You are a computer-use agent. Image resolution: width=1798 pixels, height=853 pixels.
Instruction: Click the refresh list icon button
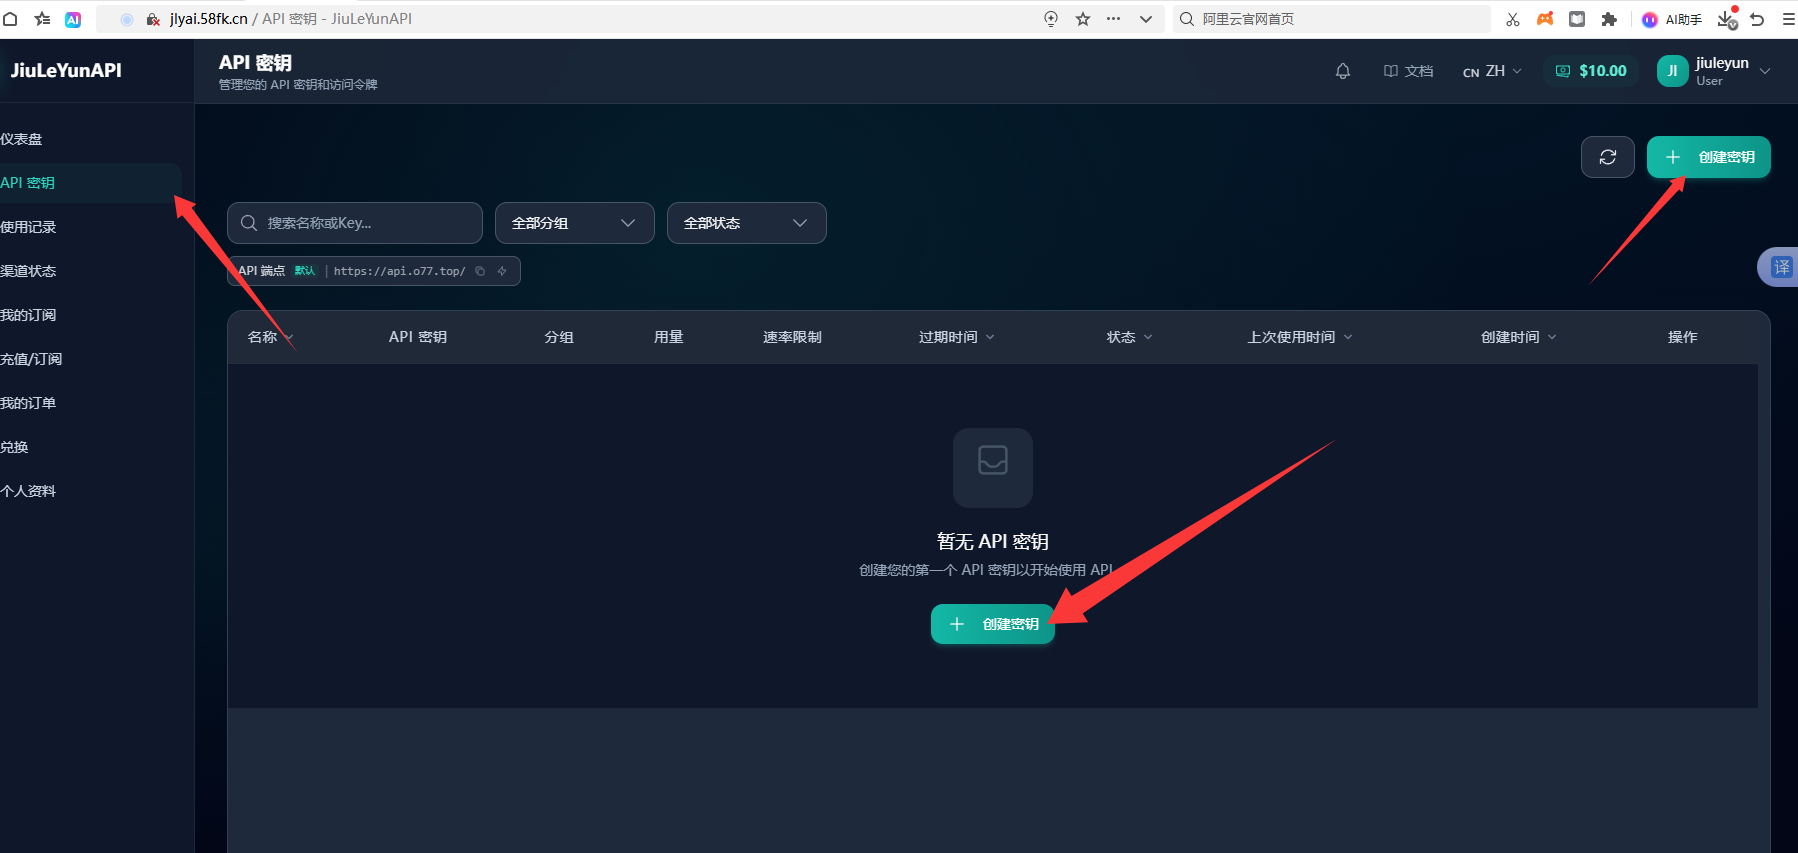[1608, 157]
